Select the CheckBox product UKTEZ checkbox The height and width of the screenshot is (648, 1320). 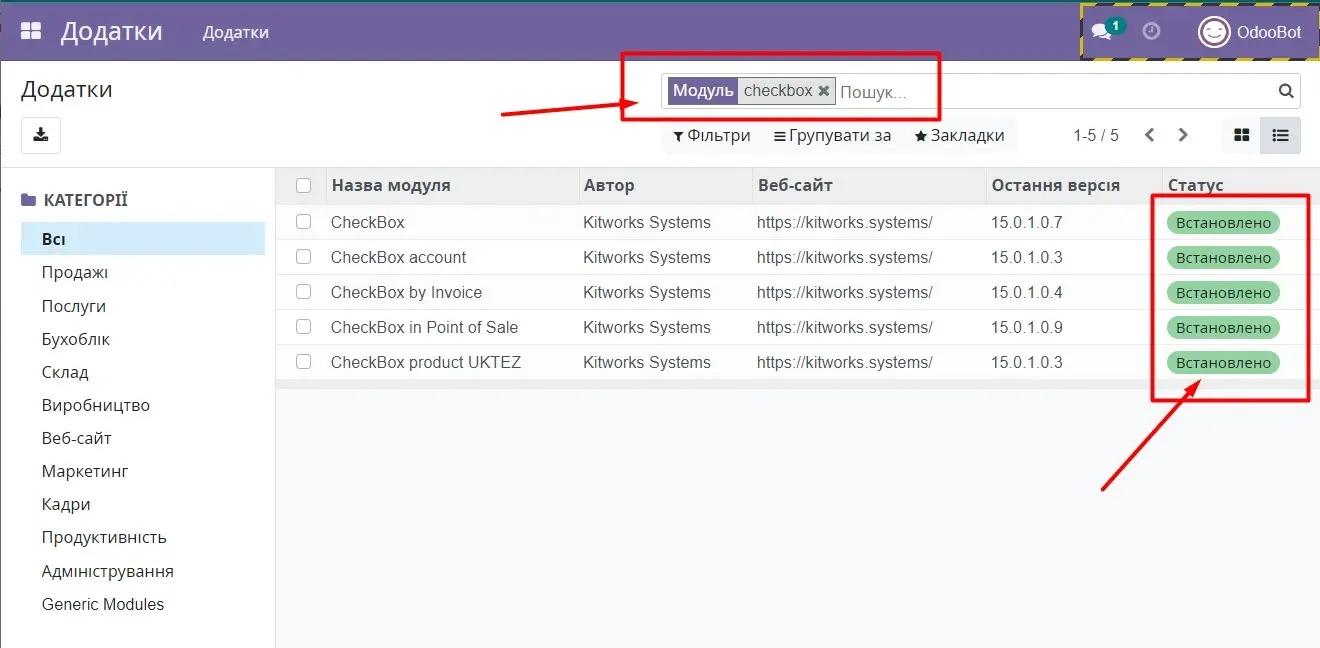coord(304,362)
